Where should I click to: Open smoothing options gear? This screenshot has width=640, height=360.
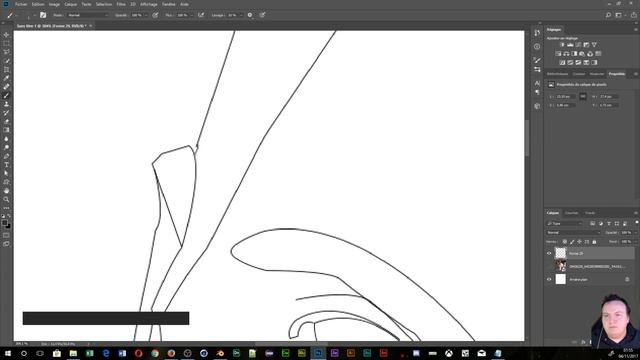point(250,15)
